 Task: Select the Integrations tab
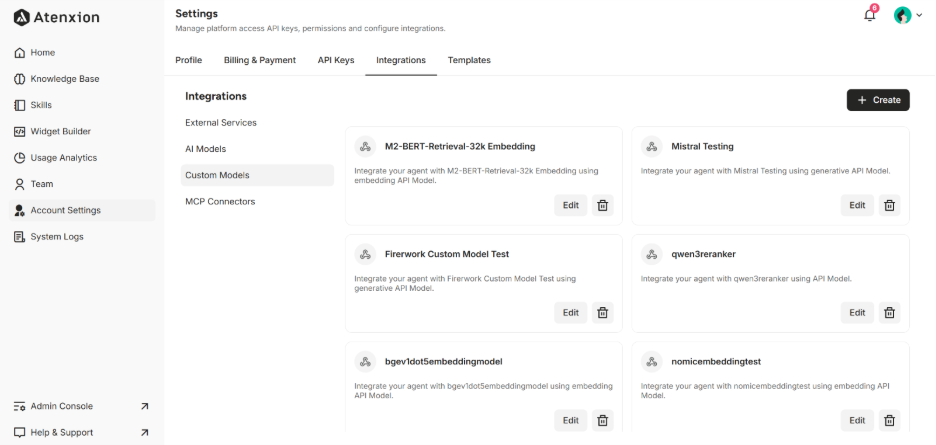pos(401,60)
